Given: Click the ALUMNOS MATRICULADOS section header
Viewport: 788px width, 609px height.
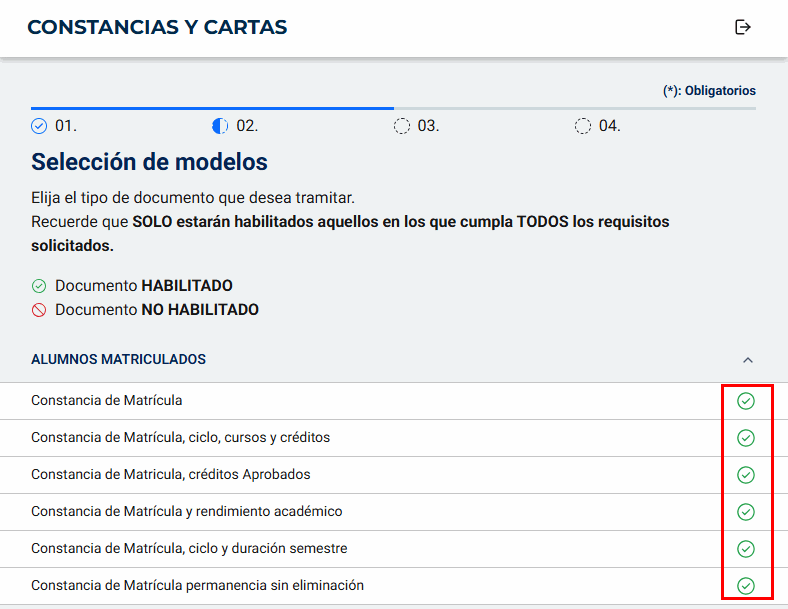Looking at the screenshot, I should point(119,359).
